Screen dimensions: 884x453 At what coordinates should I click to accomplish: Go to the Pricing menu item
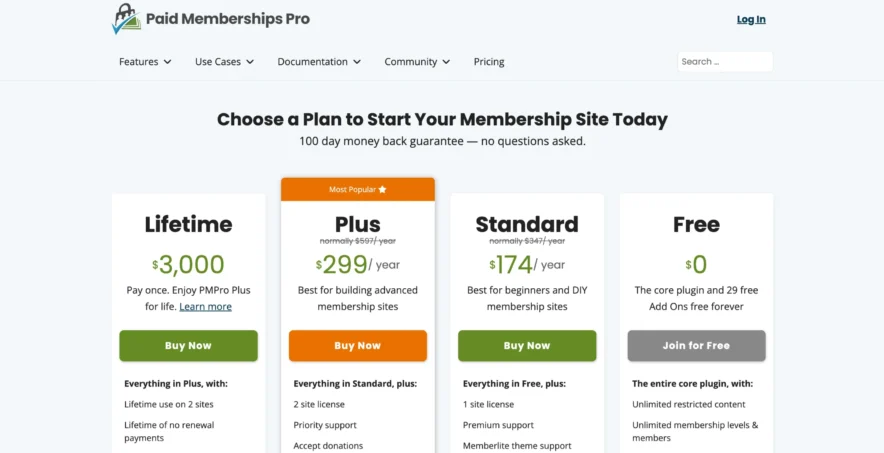click(x=489, y=62)
